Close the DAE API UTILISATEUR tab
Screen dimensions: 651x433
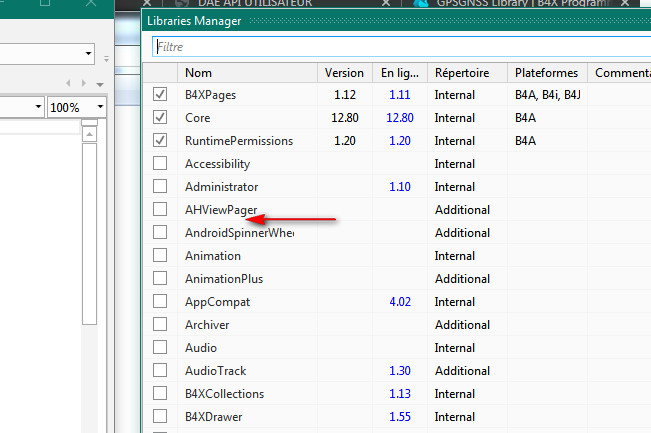386,3
